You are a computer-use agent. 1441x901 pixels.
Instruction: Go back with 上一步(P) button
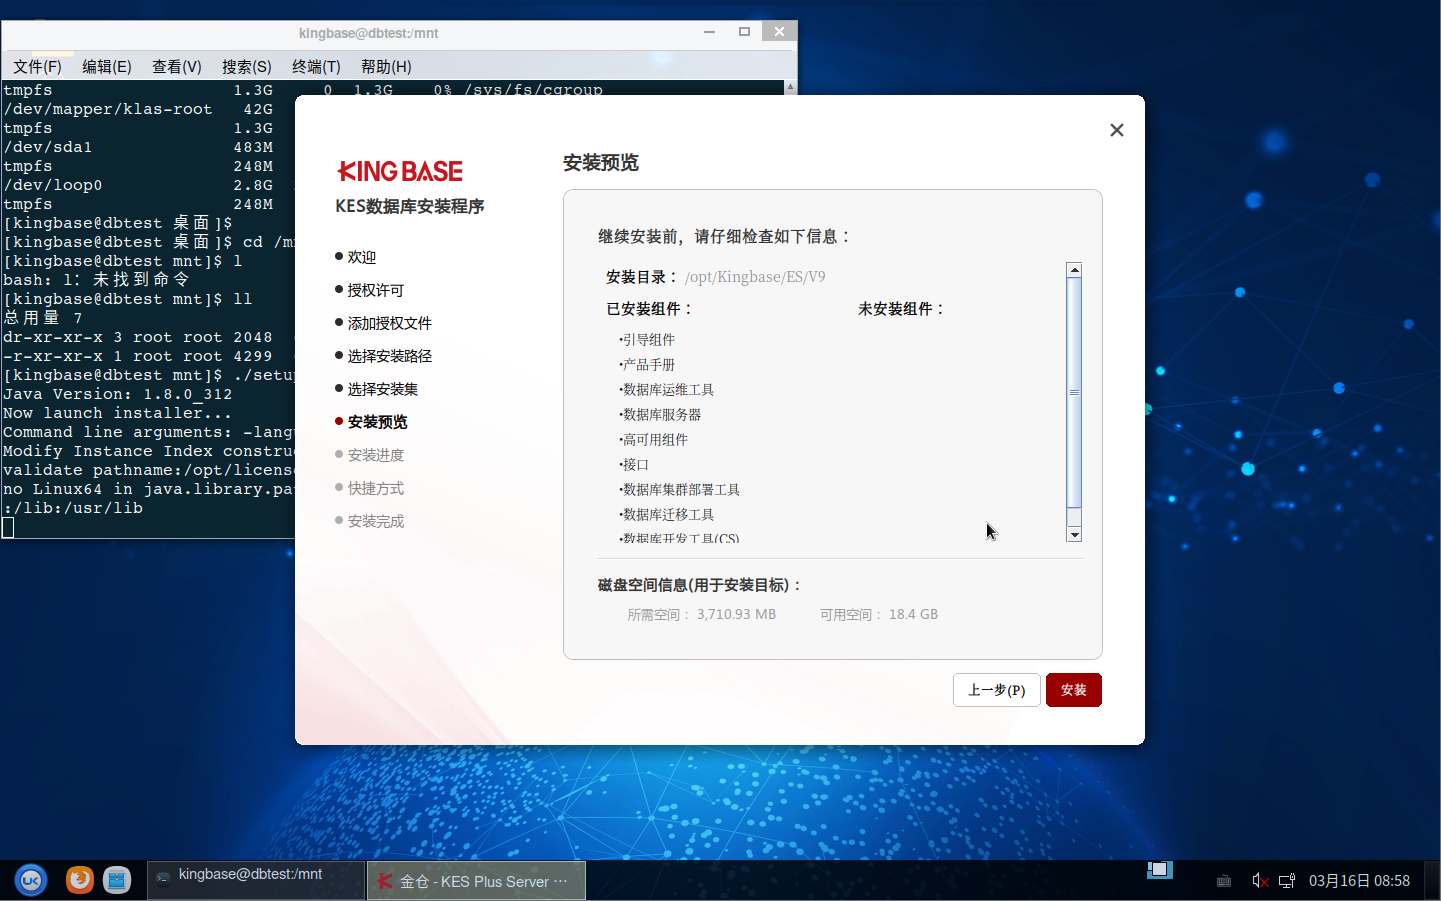point(996,690)
